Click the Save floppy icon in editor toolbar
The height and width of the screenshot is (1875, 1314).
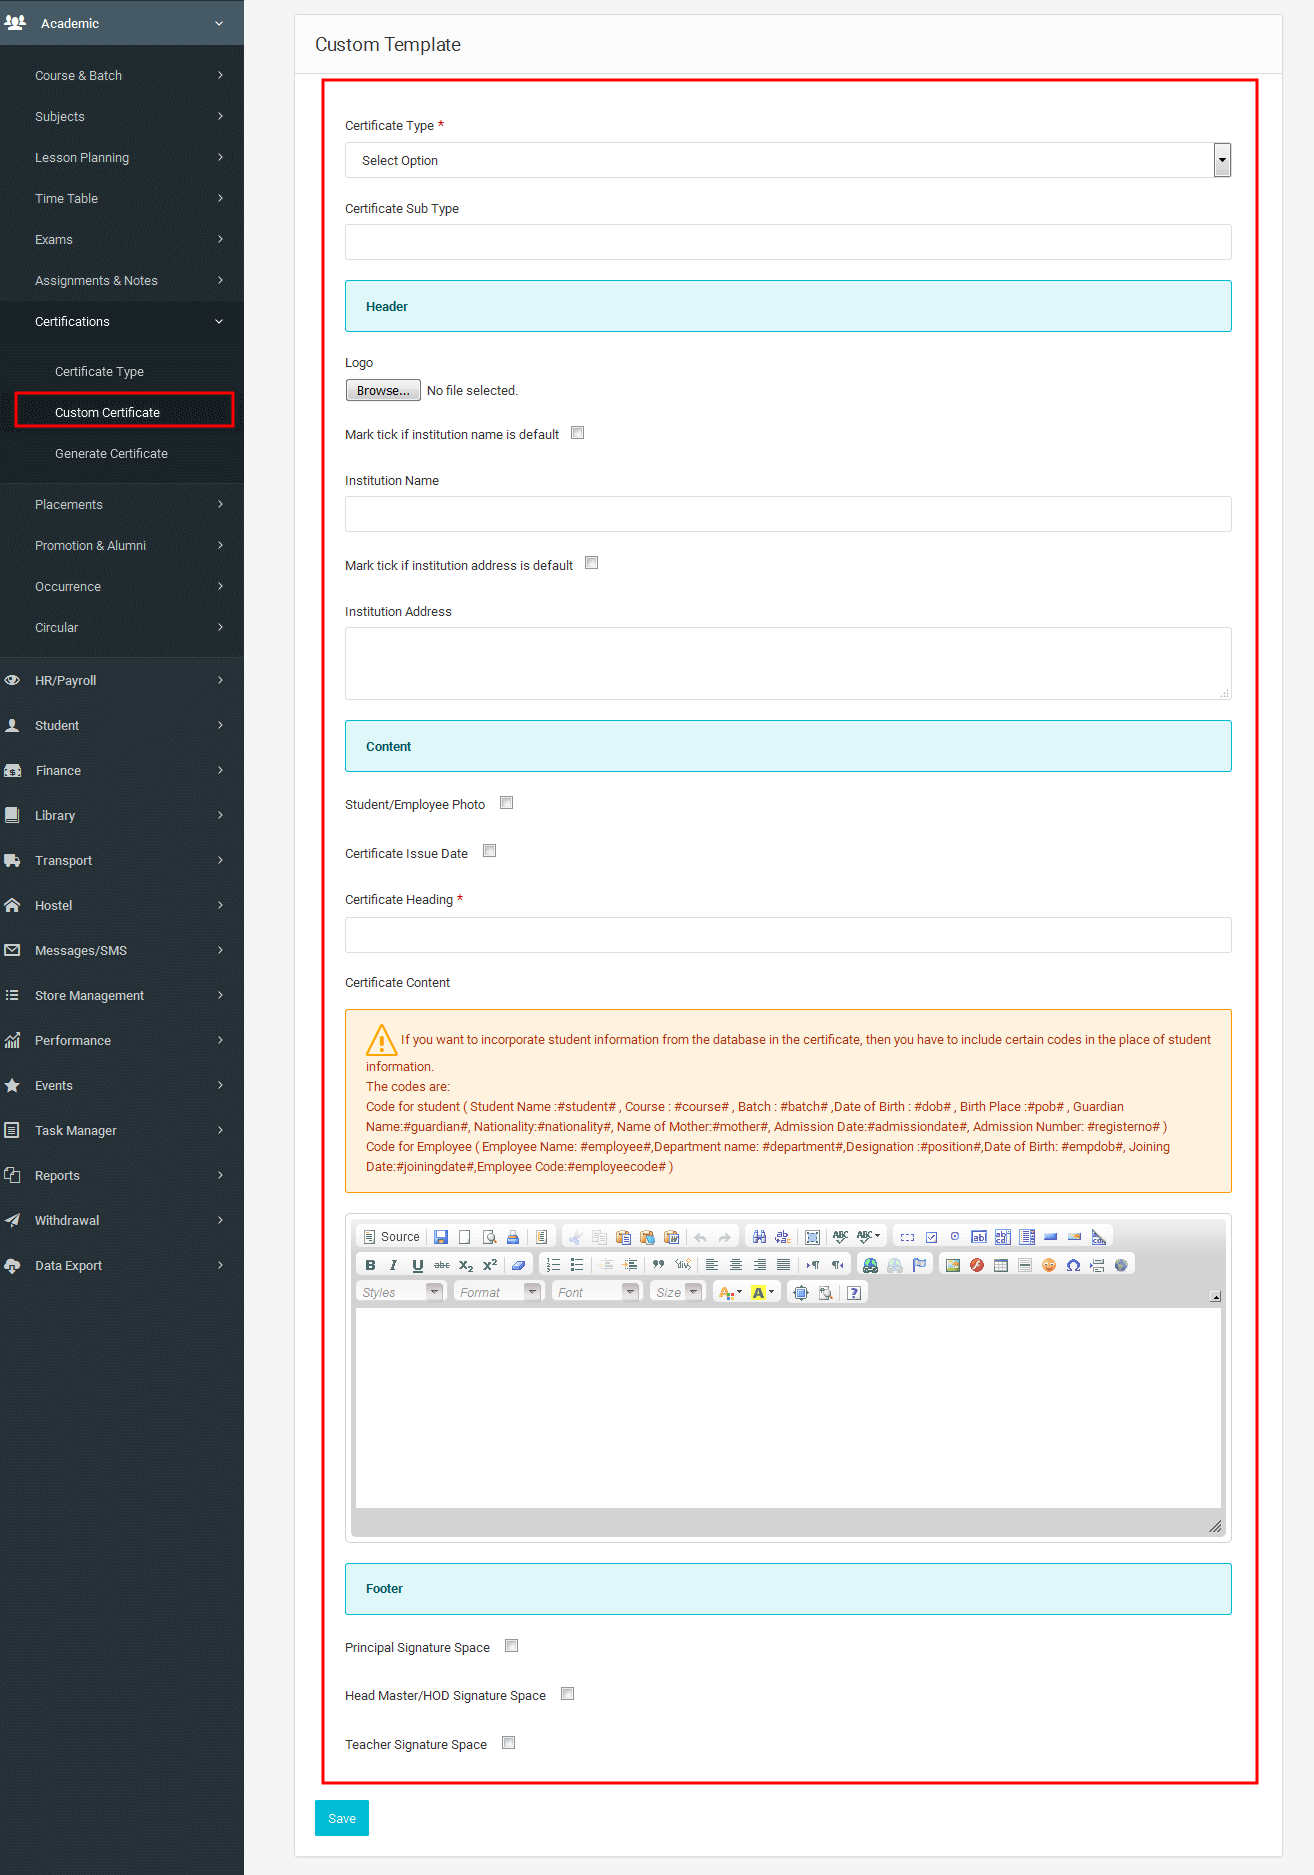(x=441, y=1237)
